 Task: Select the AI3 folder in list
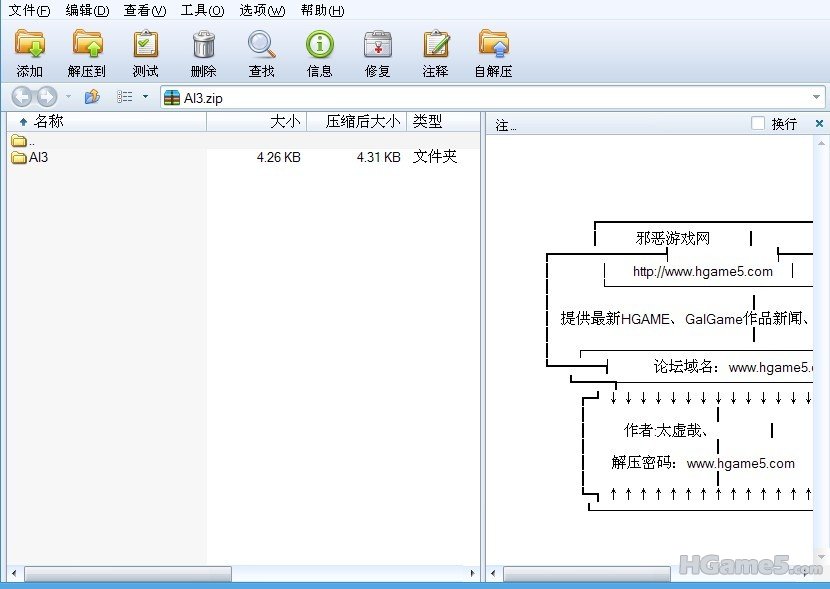(38, 157)
